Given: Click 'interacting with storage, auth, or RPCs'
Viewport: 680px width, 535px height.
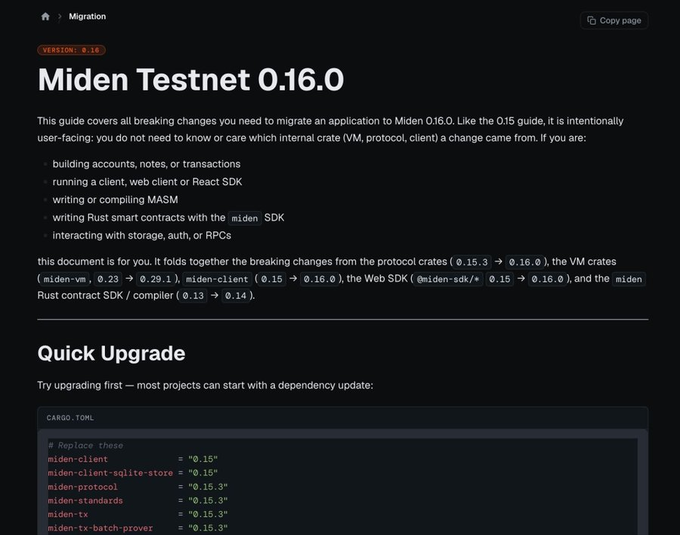Looking at the screenshot, I should (x=141, y=235).
